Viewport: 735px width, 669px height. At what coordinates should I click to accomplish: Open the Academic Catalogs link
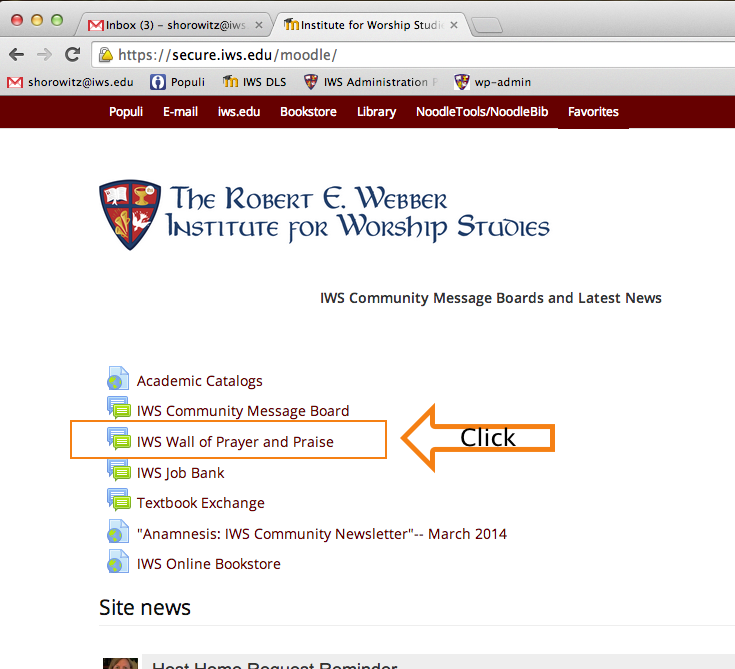(x=200, y=381)
